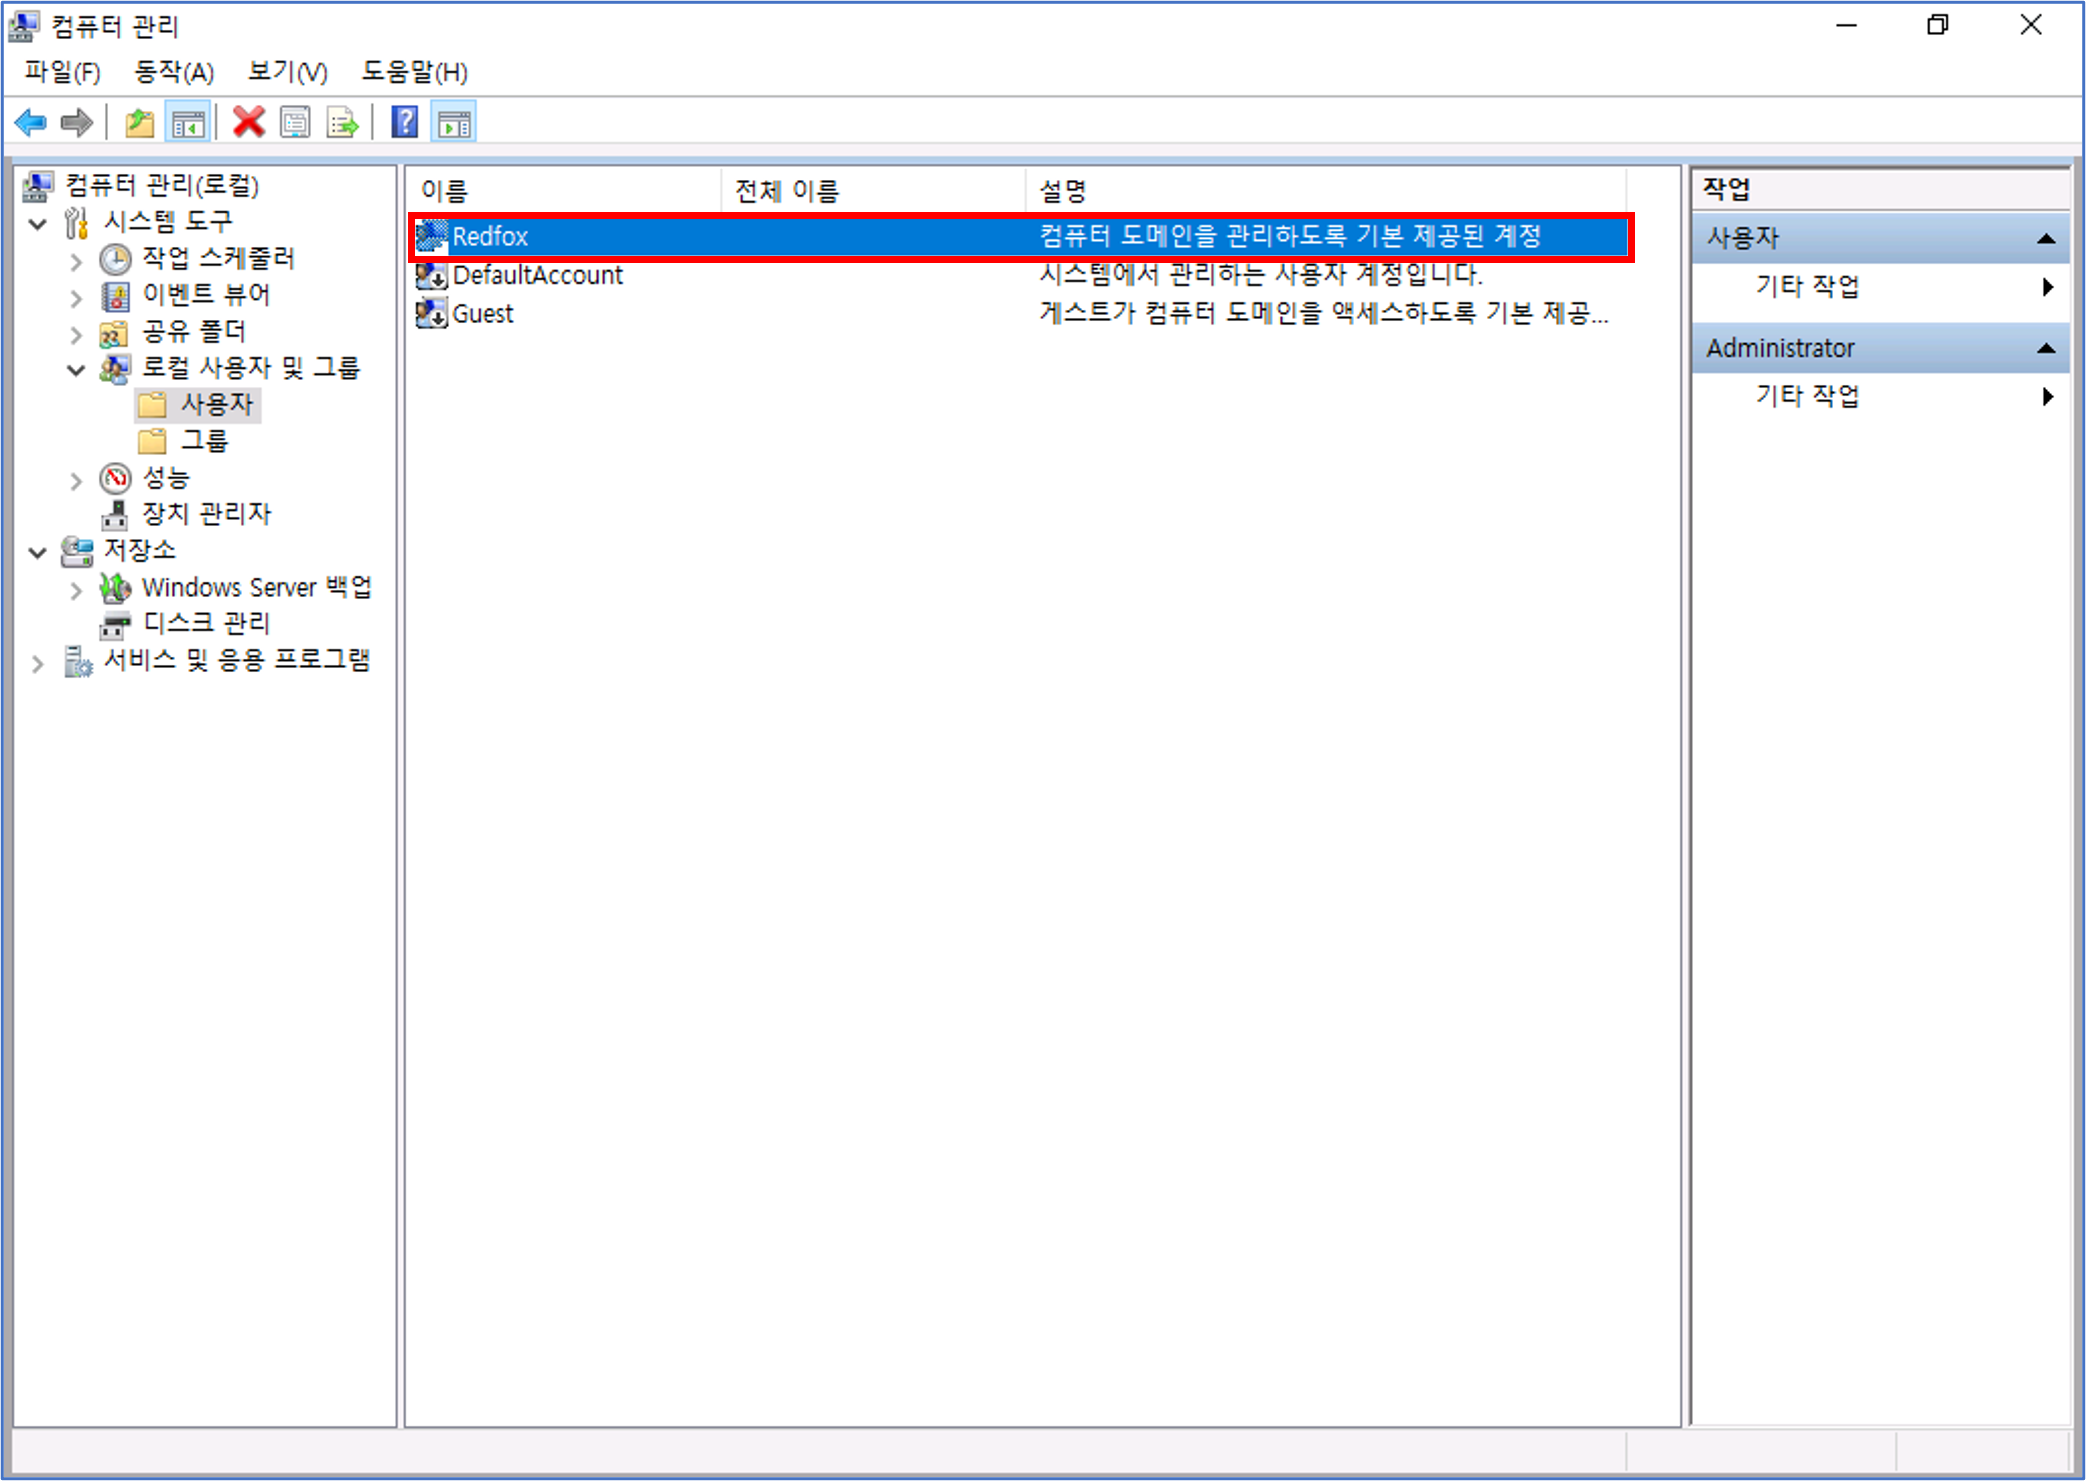Click the 설명 column header
The width and height of the screenshot is (2086, 1481).
point(1063,190)
